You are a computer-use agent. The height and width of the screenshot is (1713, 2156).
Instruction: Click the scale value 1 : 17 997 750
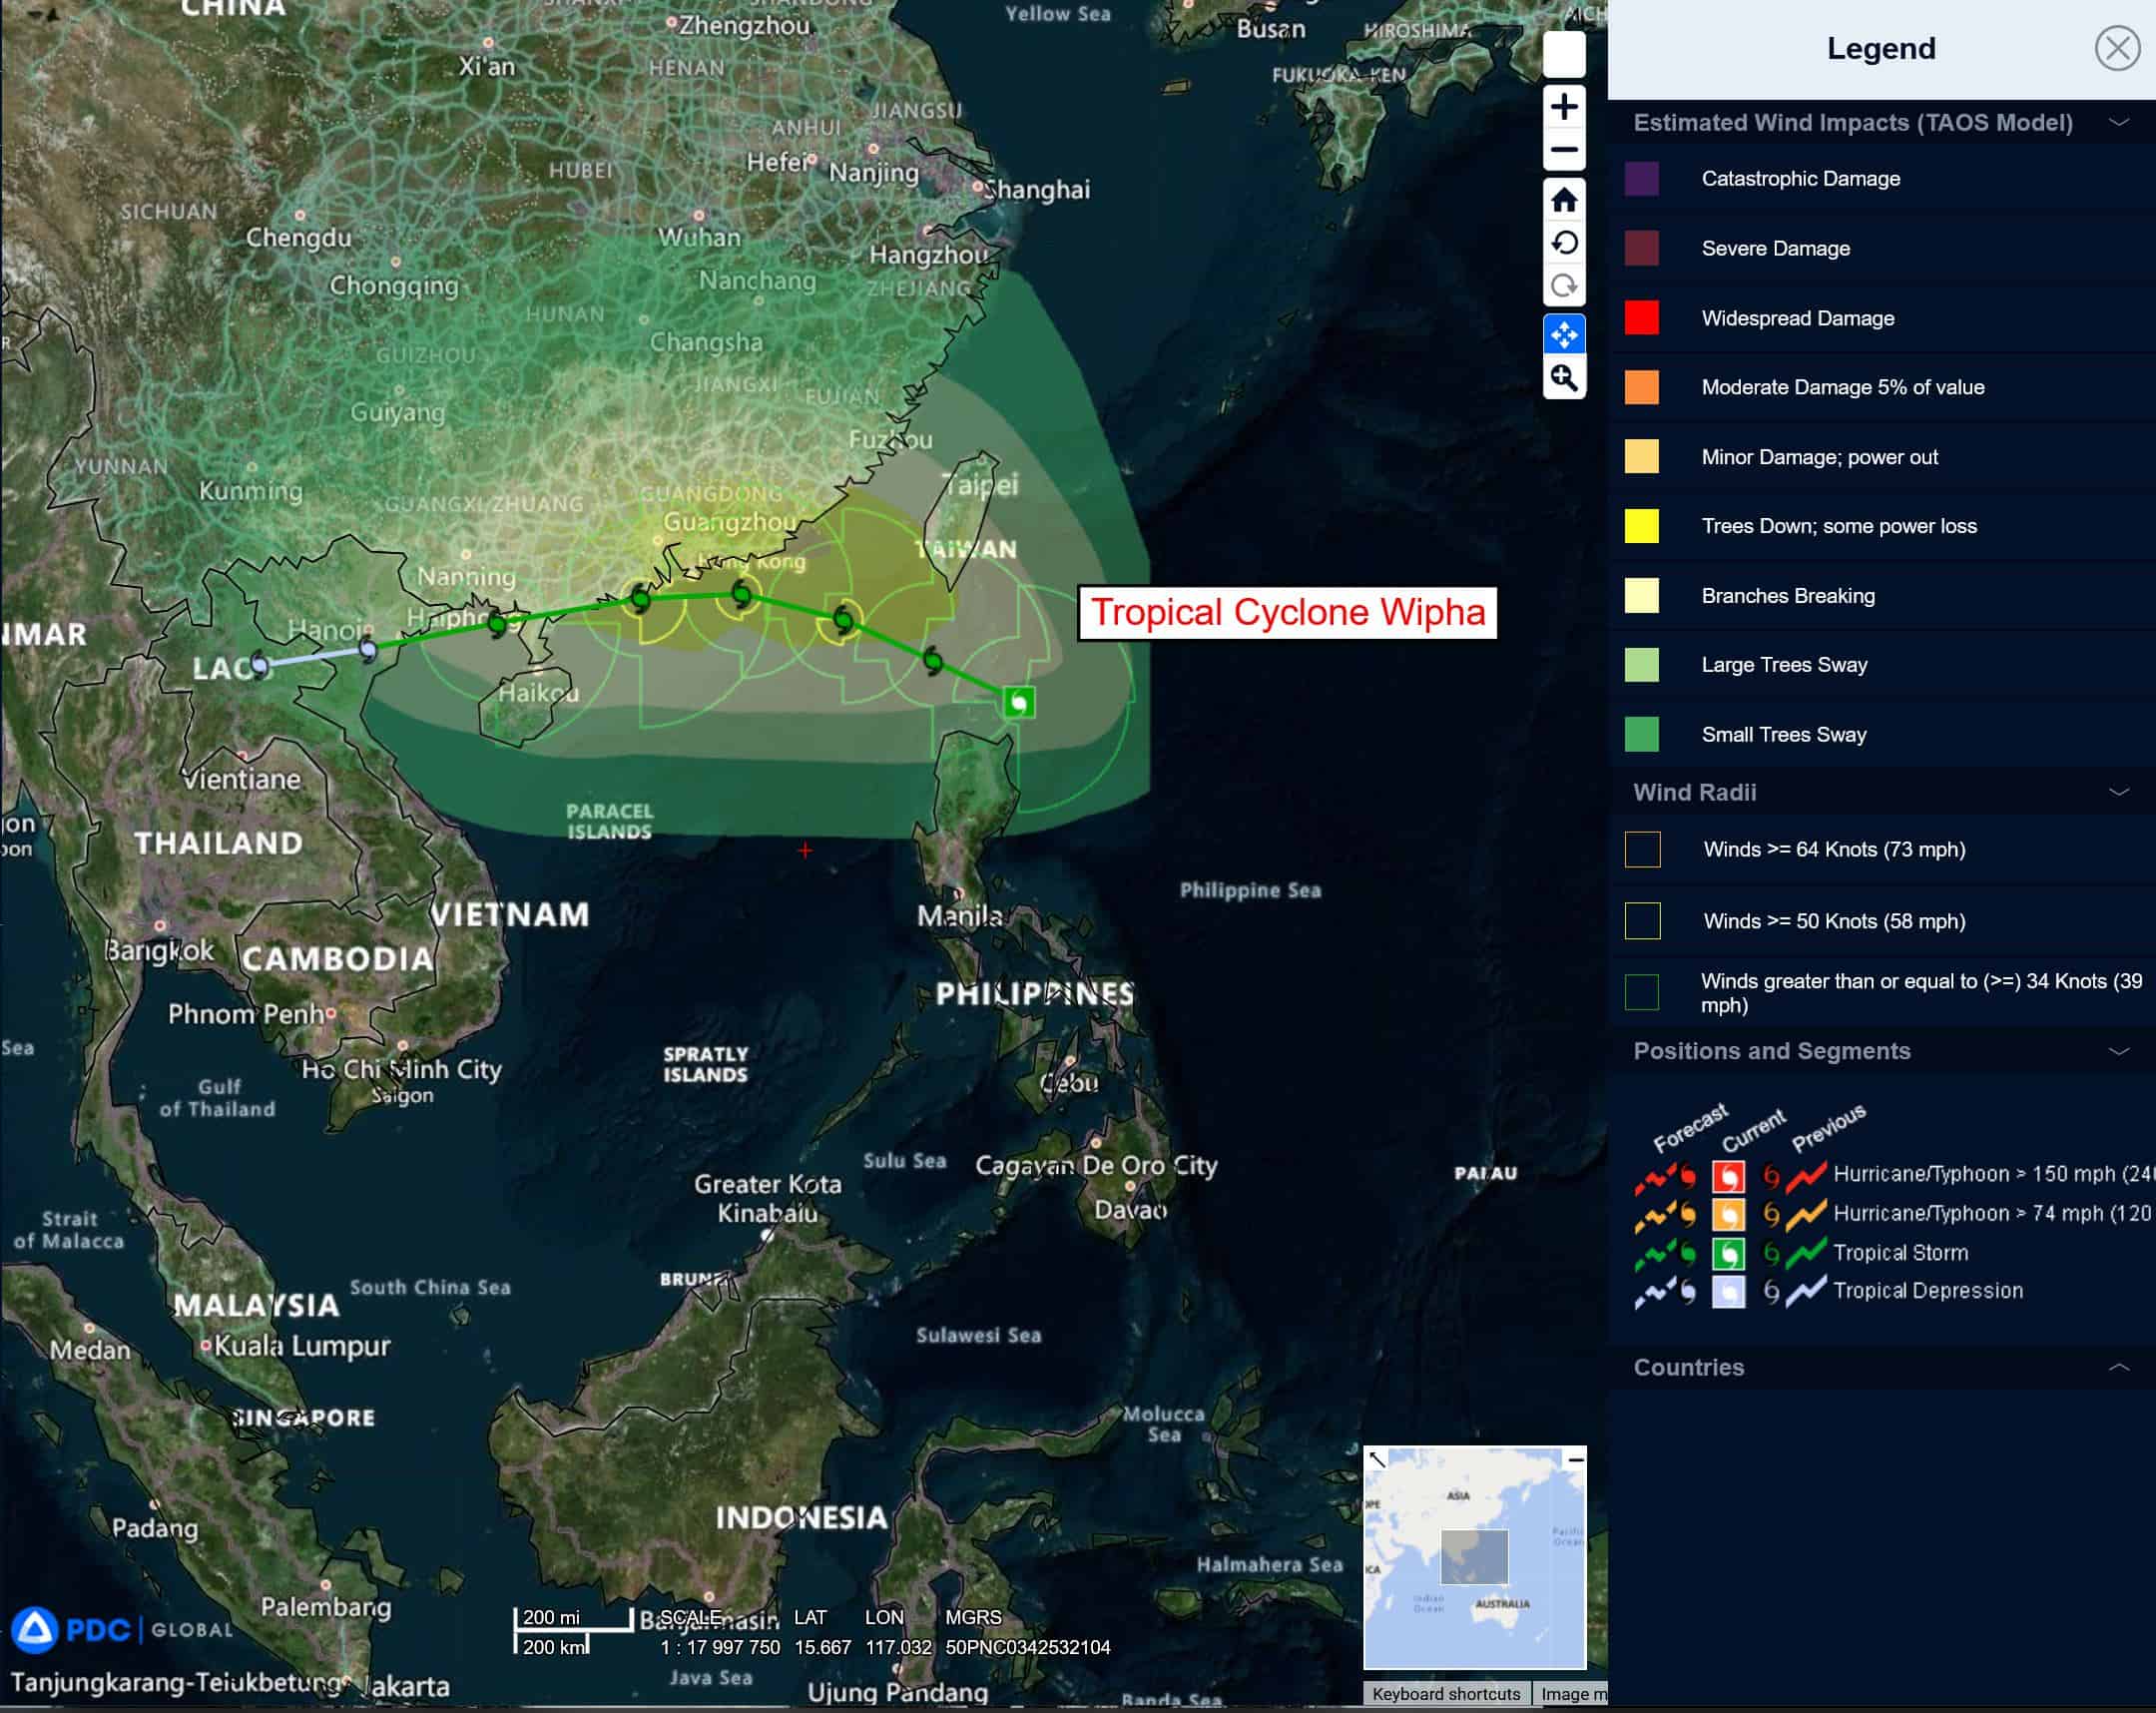[720, 1647]
